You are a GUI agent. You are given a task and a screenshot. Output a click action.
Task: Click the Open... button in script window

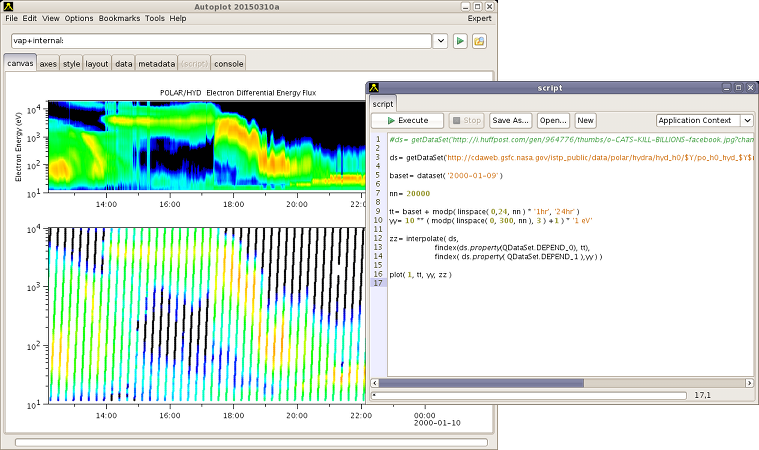point(553,120)
